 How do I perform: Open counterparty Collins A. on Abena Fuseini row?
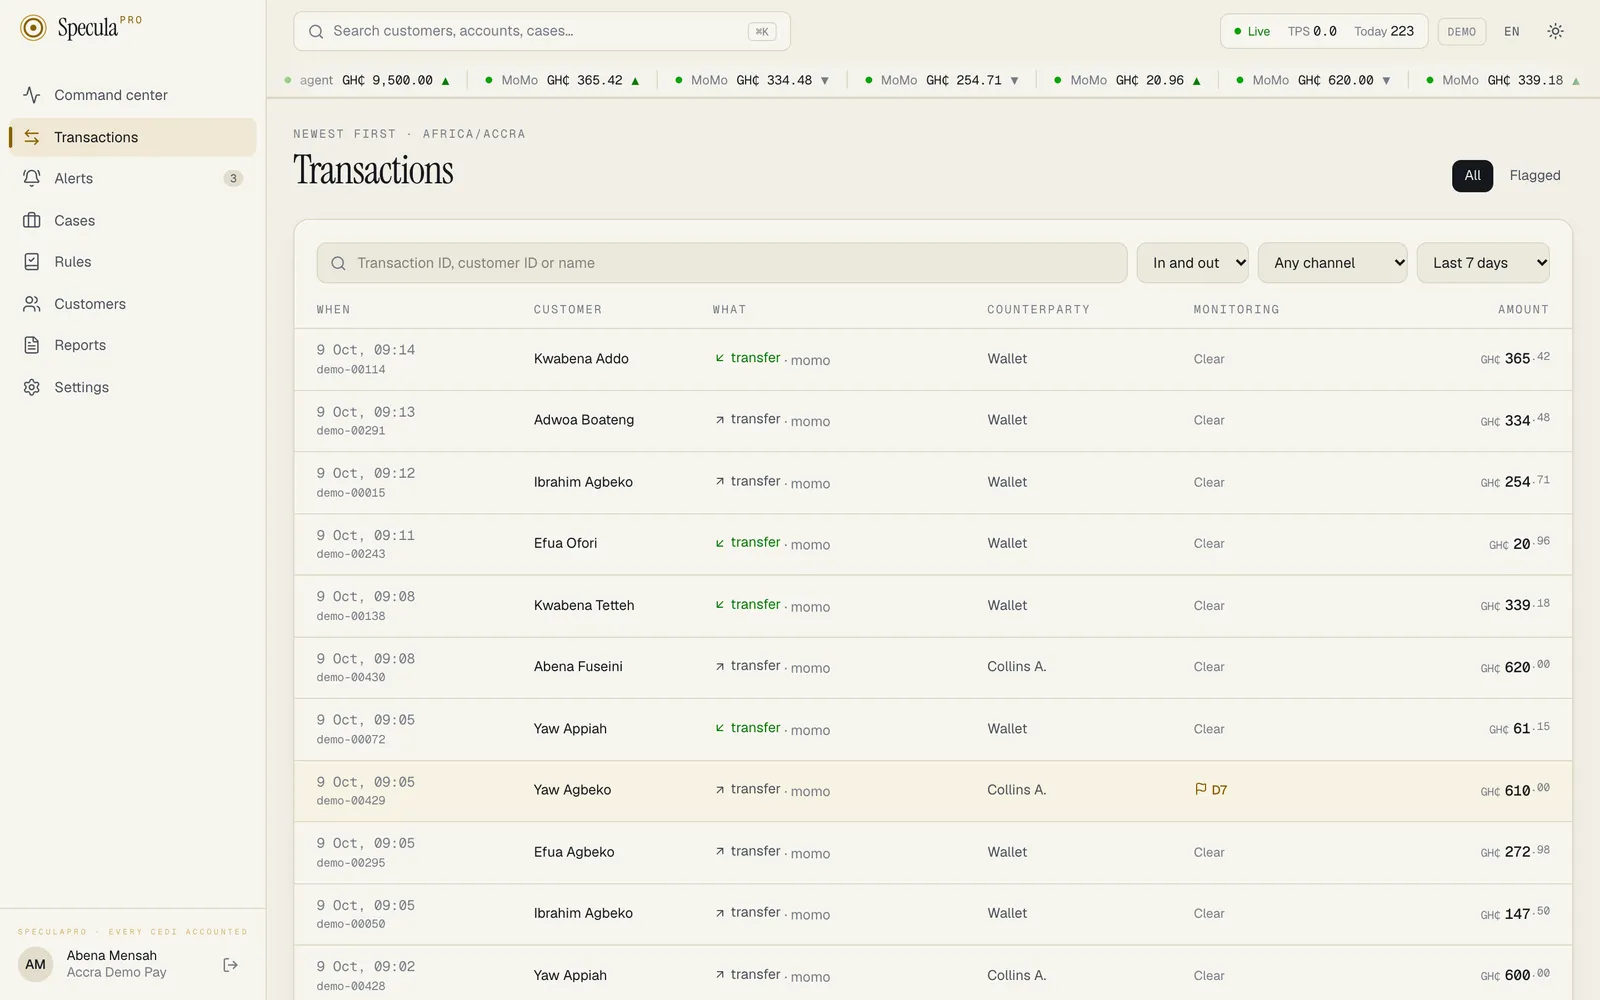pyautogui.click(x=1016, y=667)
